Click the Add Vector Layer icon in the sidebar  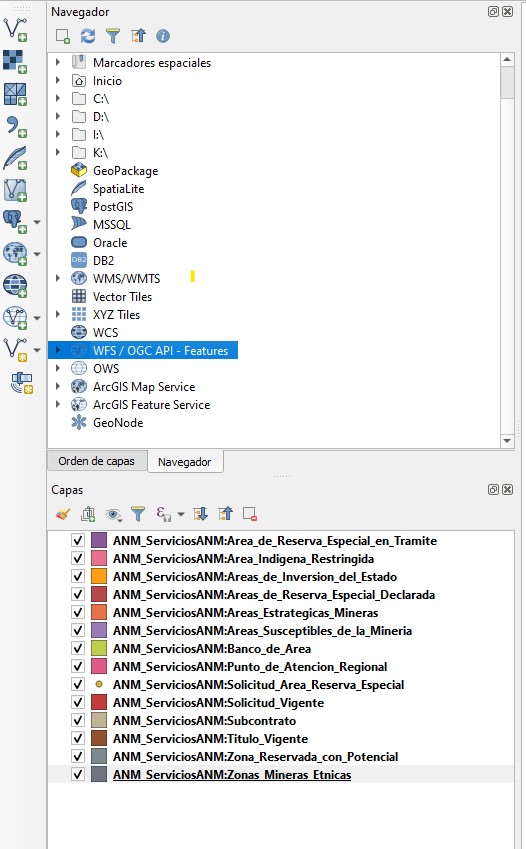click(x=15, y=30)
